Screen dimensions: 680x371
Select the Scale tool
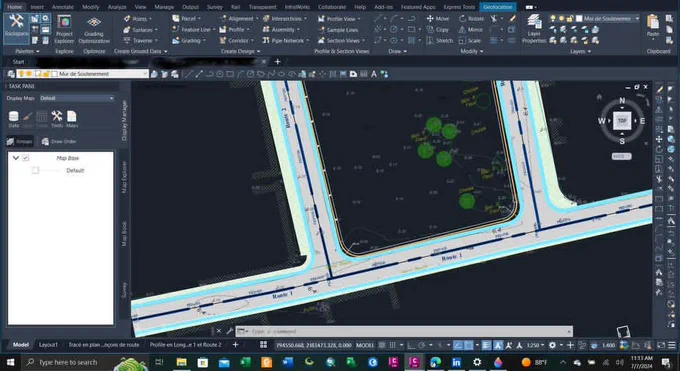tap(470, 40)
